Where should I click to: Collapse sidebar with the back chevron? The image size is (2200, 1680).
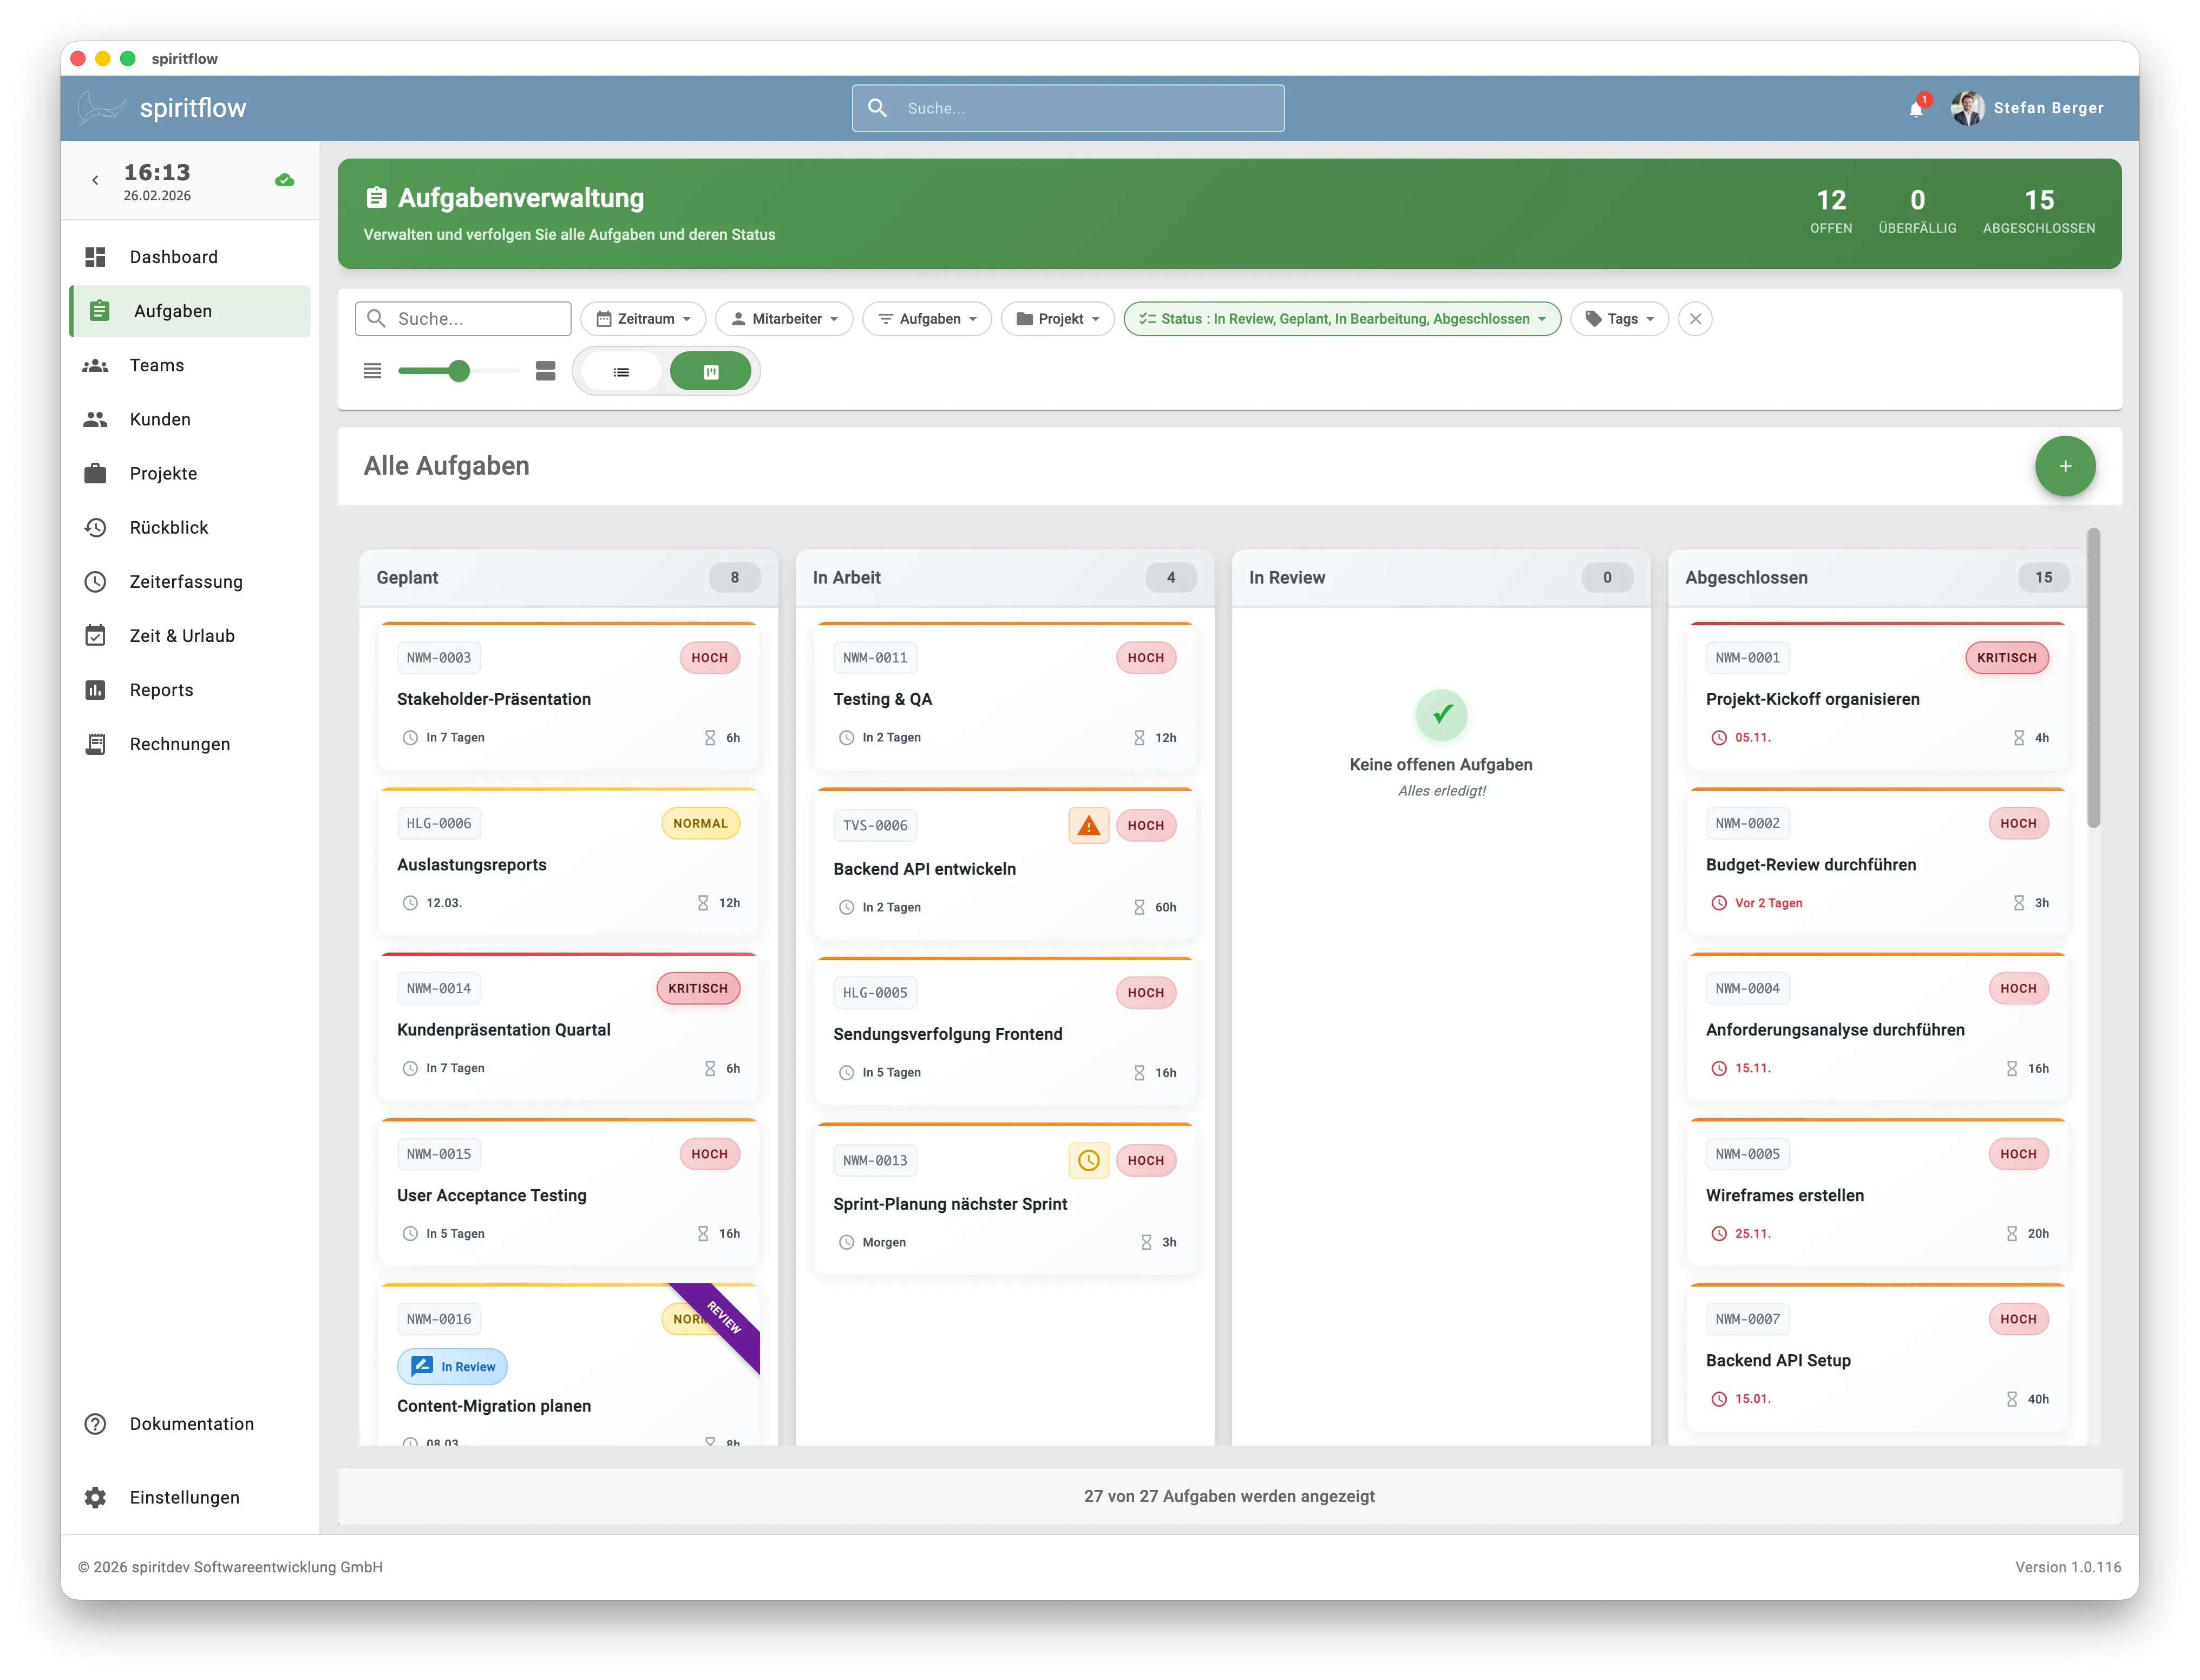(x=95, y=181)
